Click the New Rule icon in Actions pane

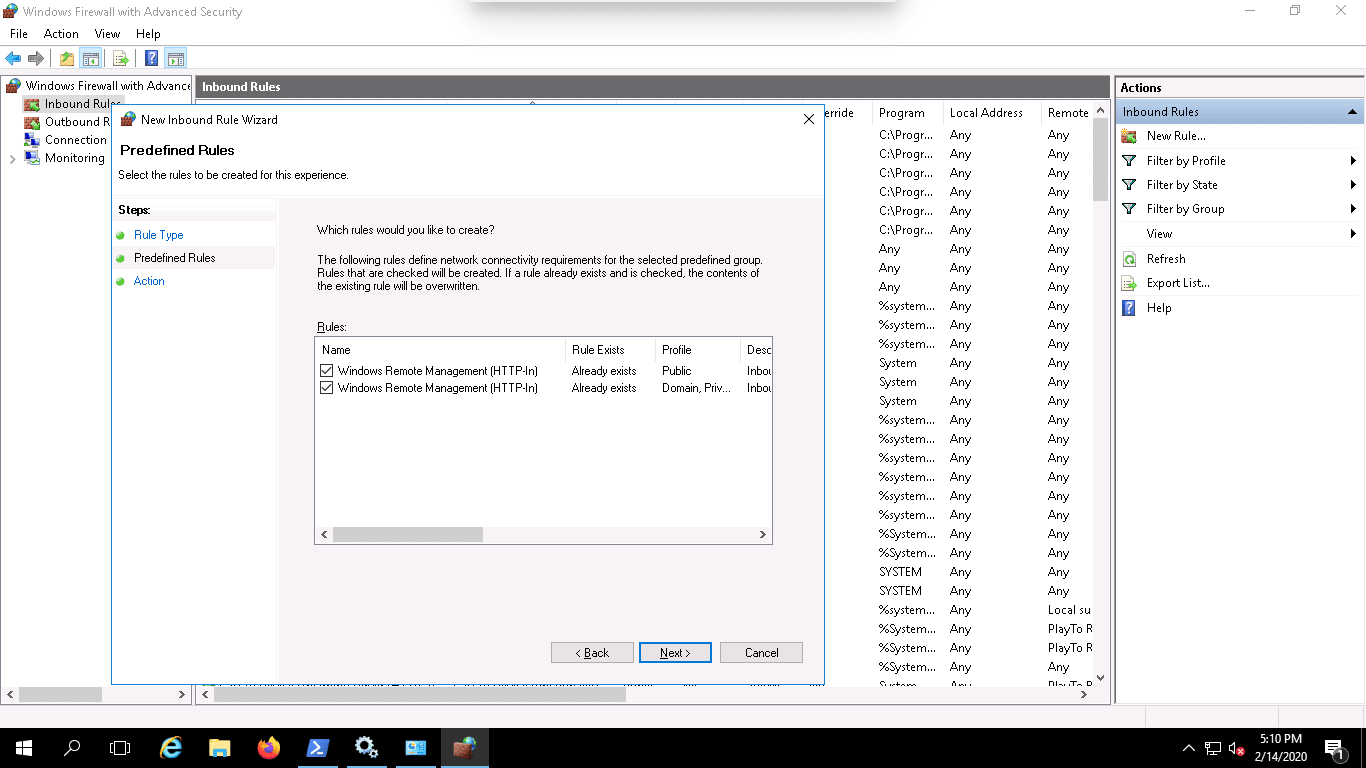pos(1129,136)
